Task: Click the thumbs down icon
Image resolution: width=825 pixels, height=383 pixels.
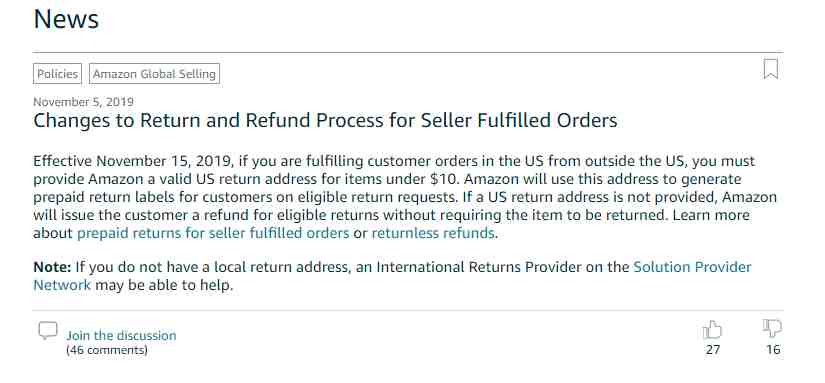Action: (x=772, y=328)
